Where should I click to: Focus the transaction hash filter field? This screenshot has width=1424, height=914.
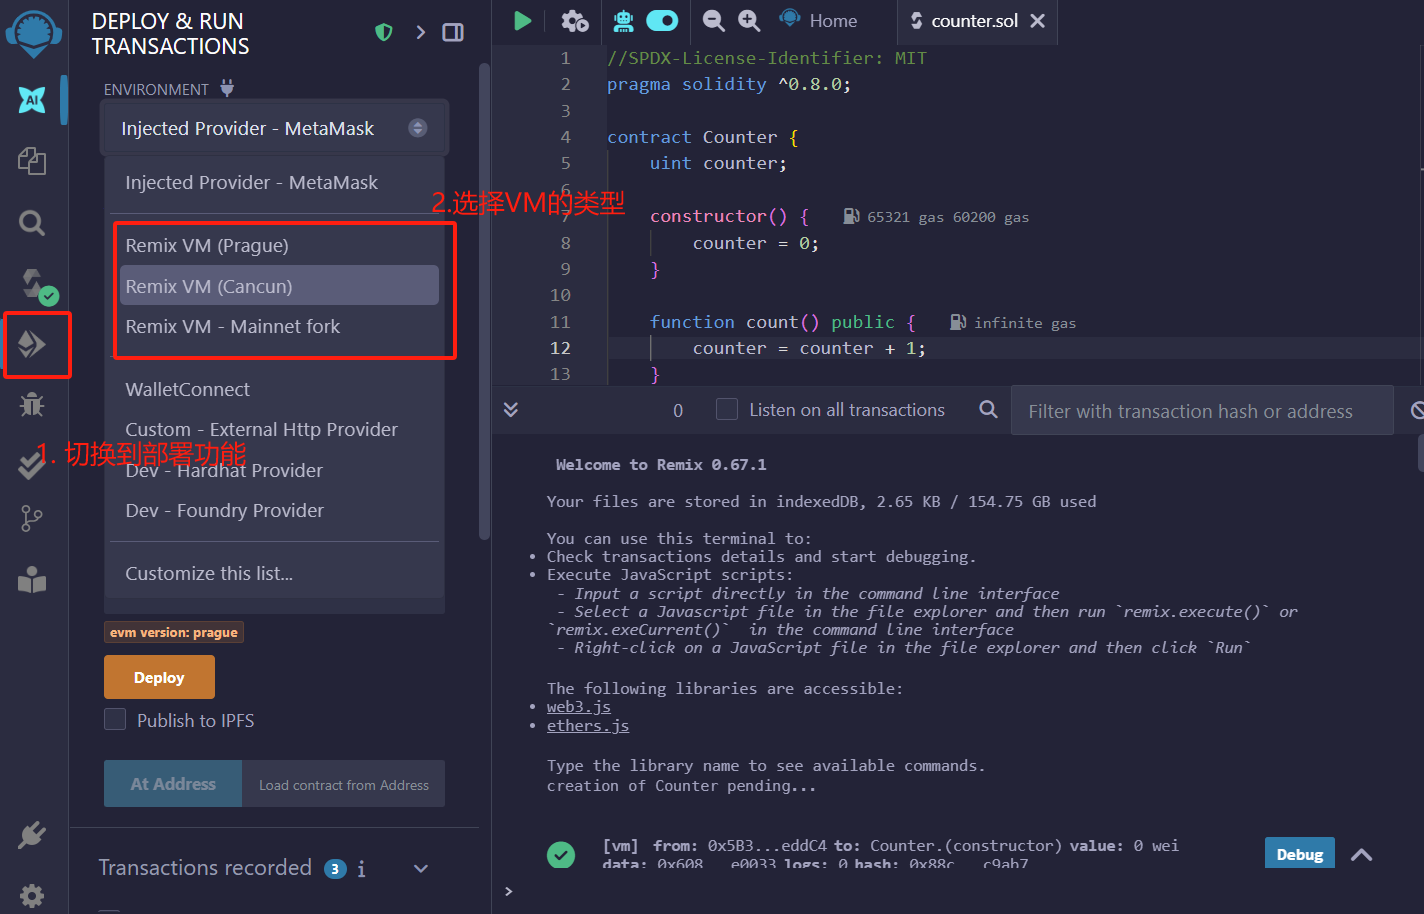[x=1202, y=411]
